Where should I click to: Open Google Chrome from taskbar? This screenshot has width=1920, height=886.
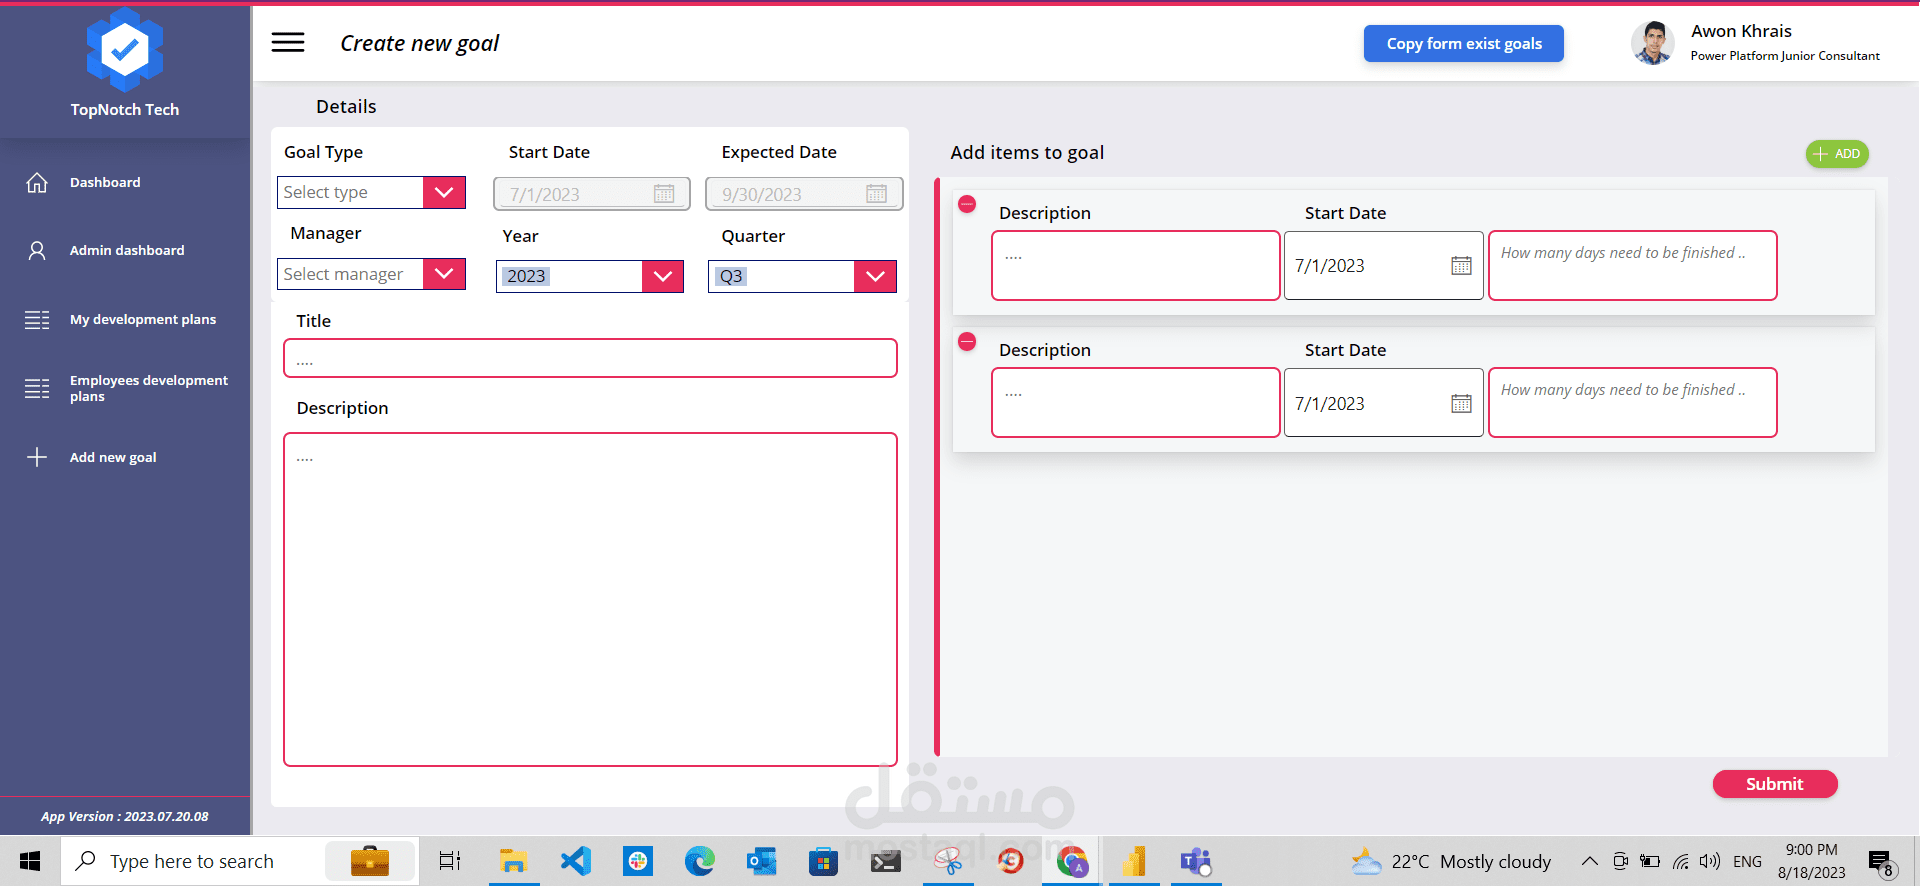[1072, 861]
